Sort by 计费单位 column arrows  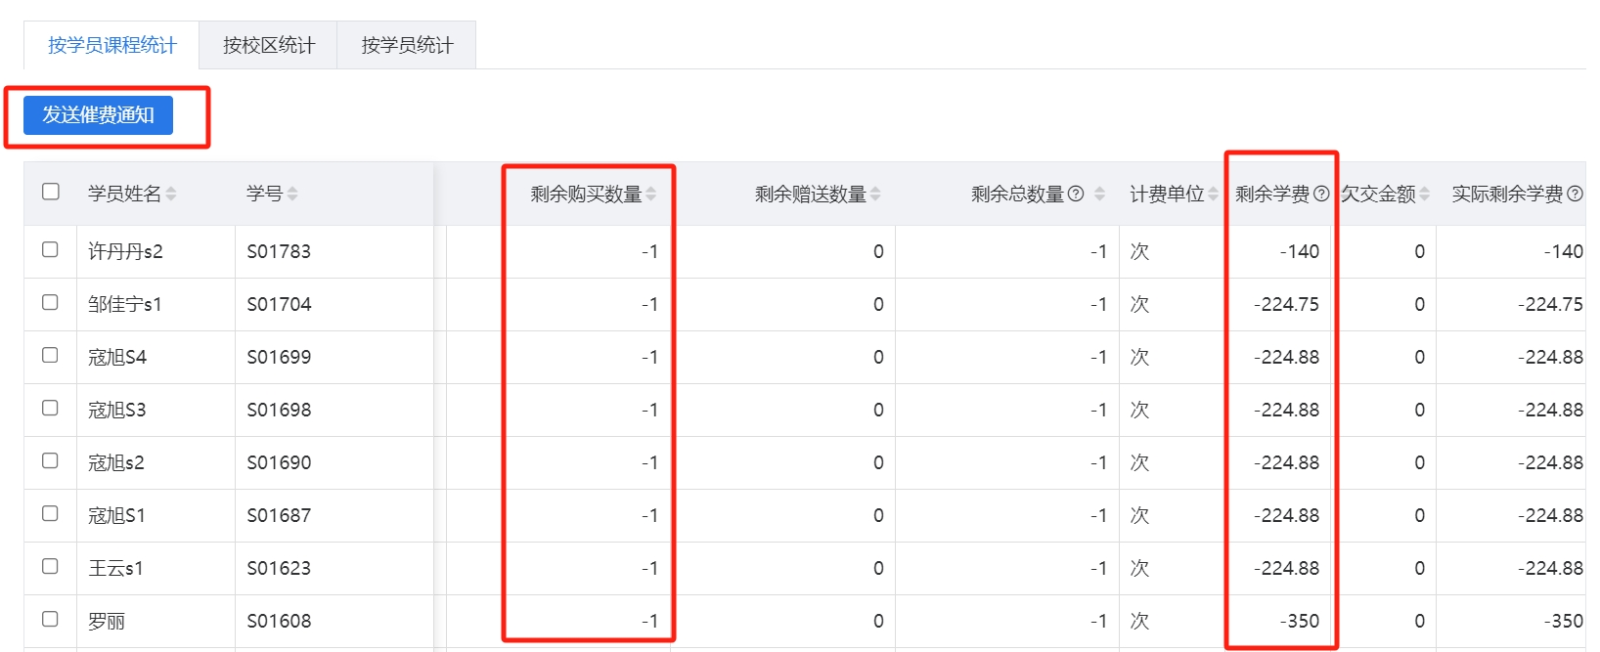(1213, 194)
